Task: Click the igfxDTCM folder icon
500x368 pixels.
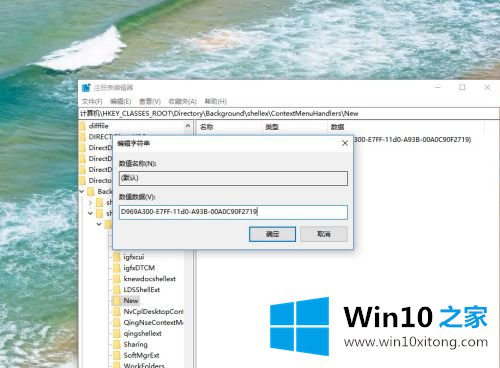Action: coord(117,268)
